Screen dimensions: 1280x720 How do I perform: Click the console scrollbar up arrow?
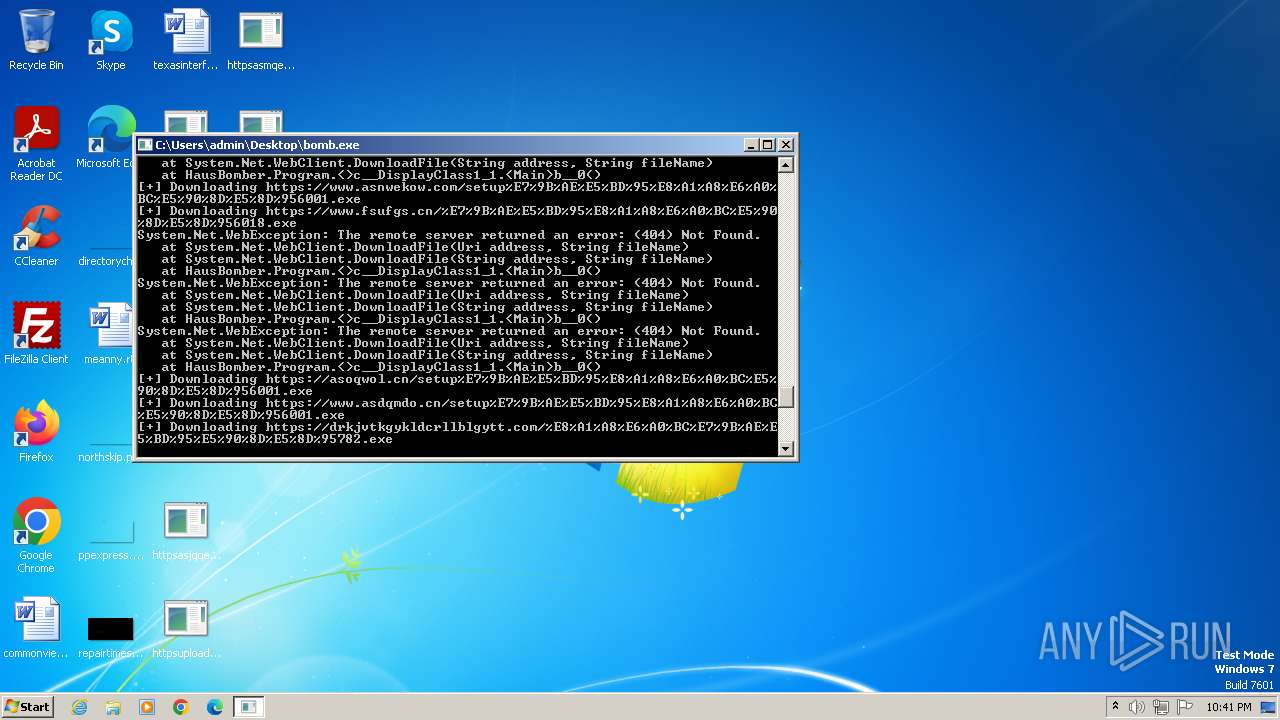tap(786, 165)
